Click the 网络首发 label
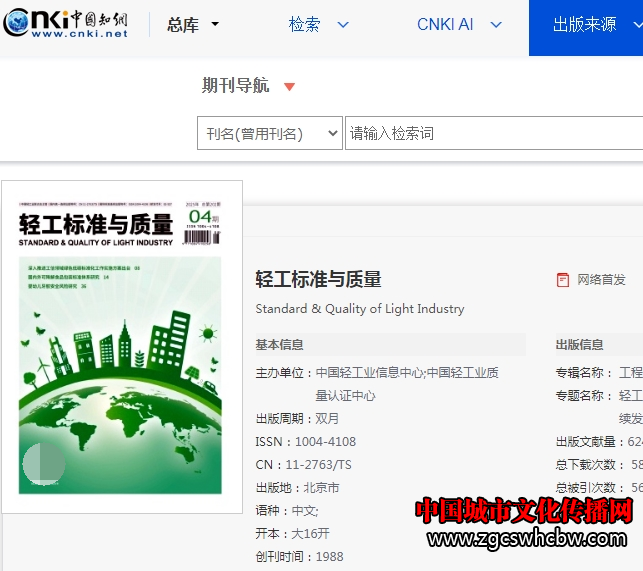Viewport: 643px width, 571px height. 601,280
